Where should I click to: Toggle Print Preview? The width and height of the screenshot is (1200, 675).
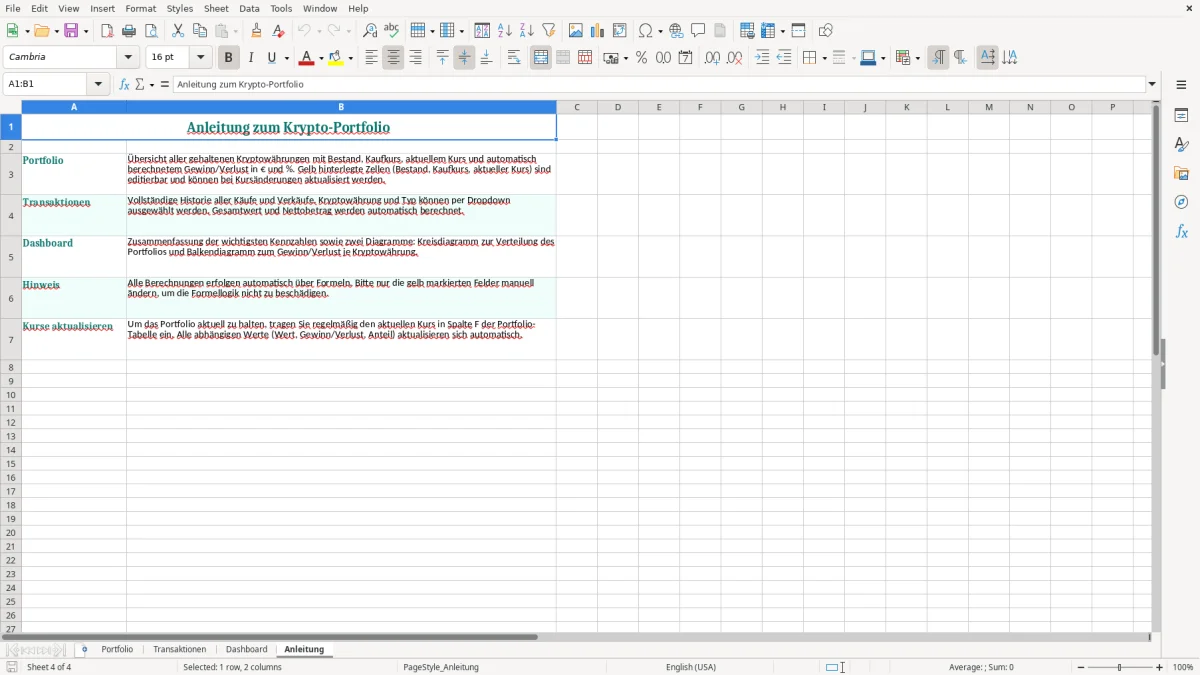pyautogui.click(x=151, y=31)
